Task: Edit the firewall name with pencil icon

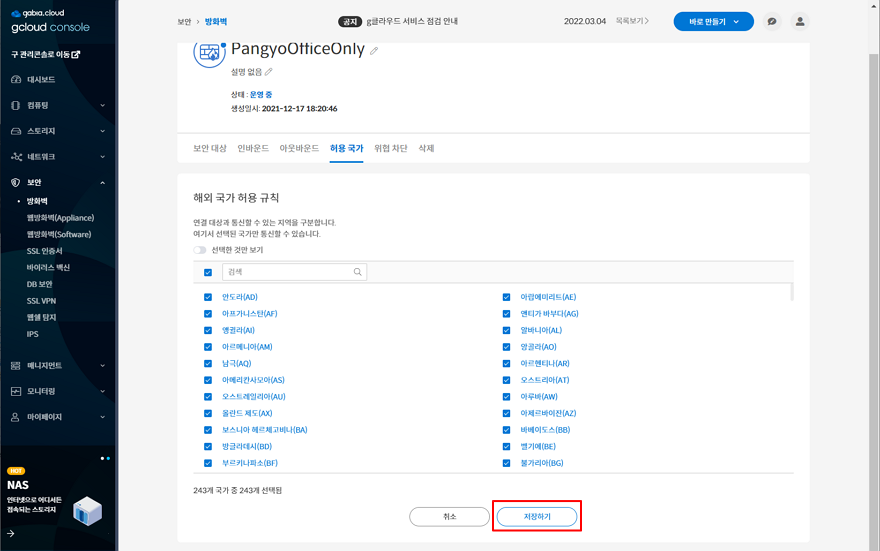Action: [x=374, y=50]
